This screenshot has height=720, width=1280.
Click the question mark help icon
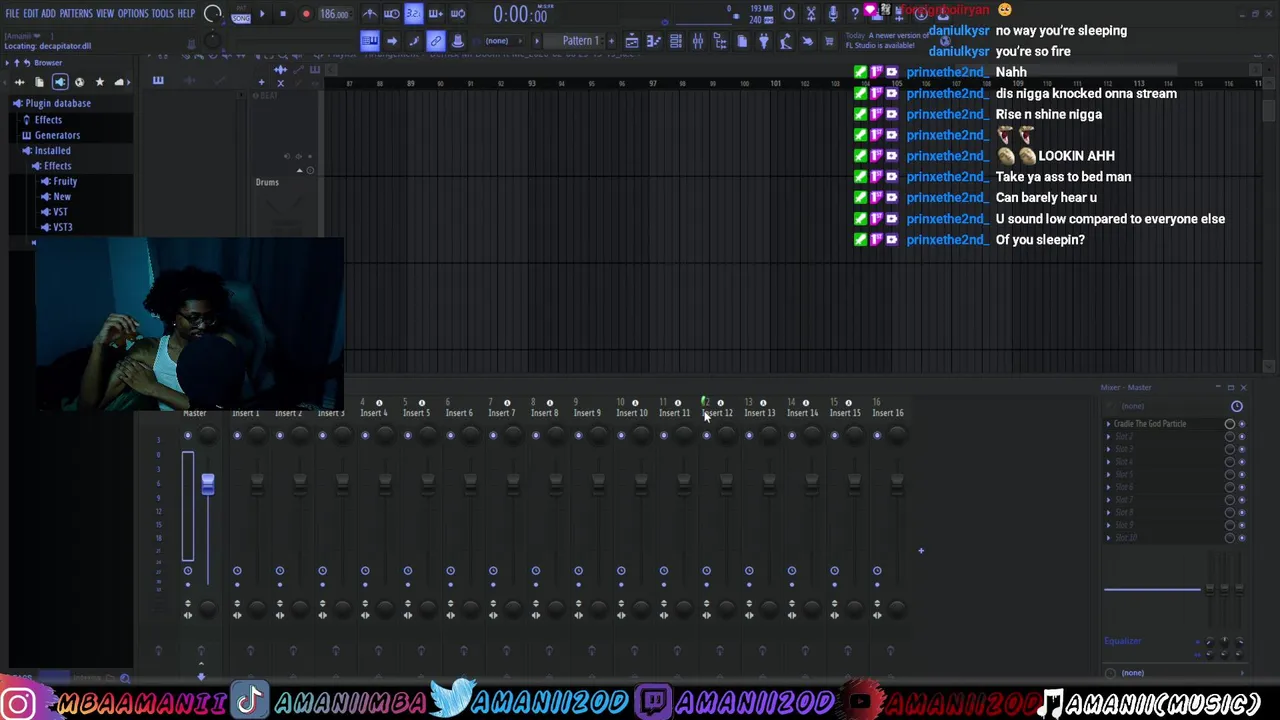pos(854,14)
